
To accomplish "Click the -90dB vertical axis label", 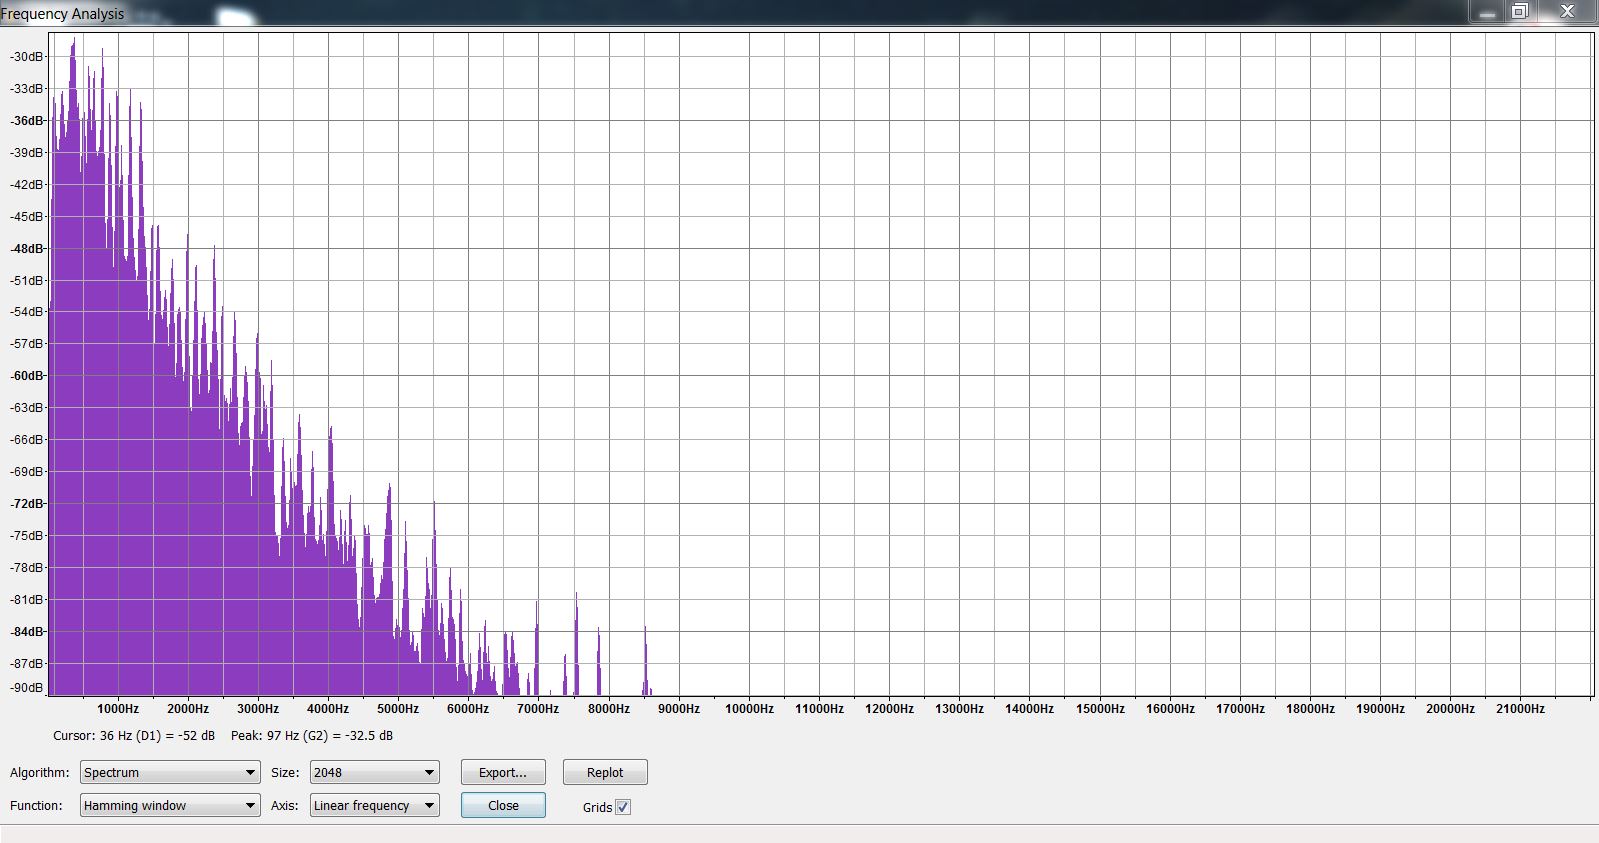I will click(26, 688).
